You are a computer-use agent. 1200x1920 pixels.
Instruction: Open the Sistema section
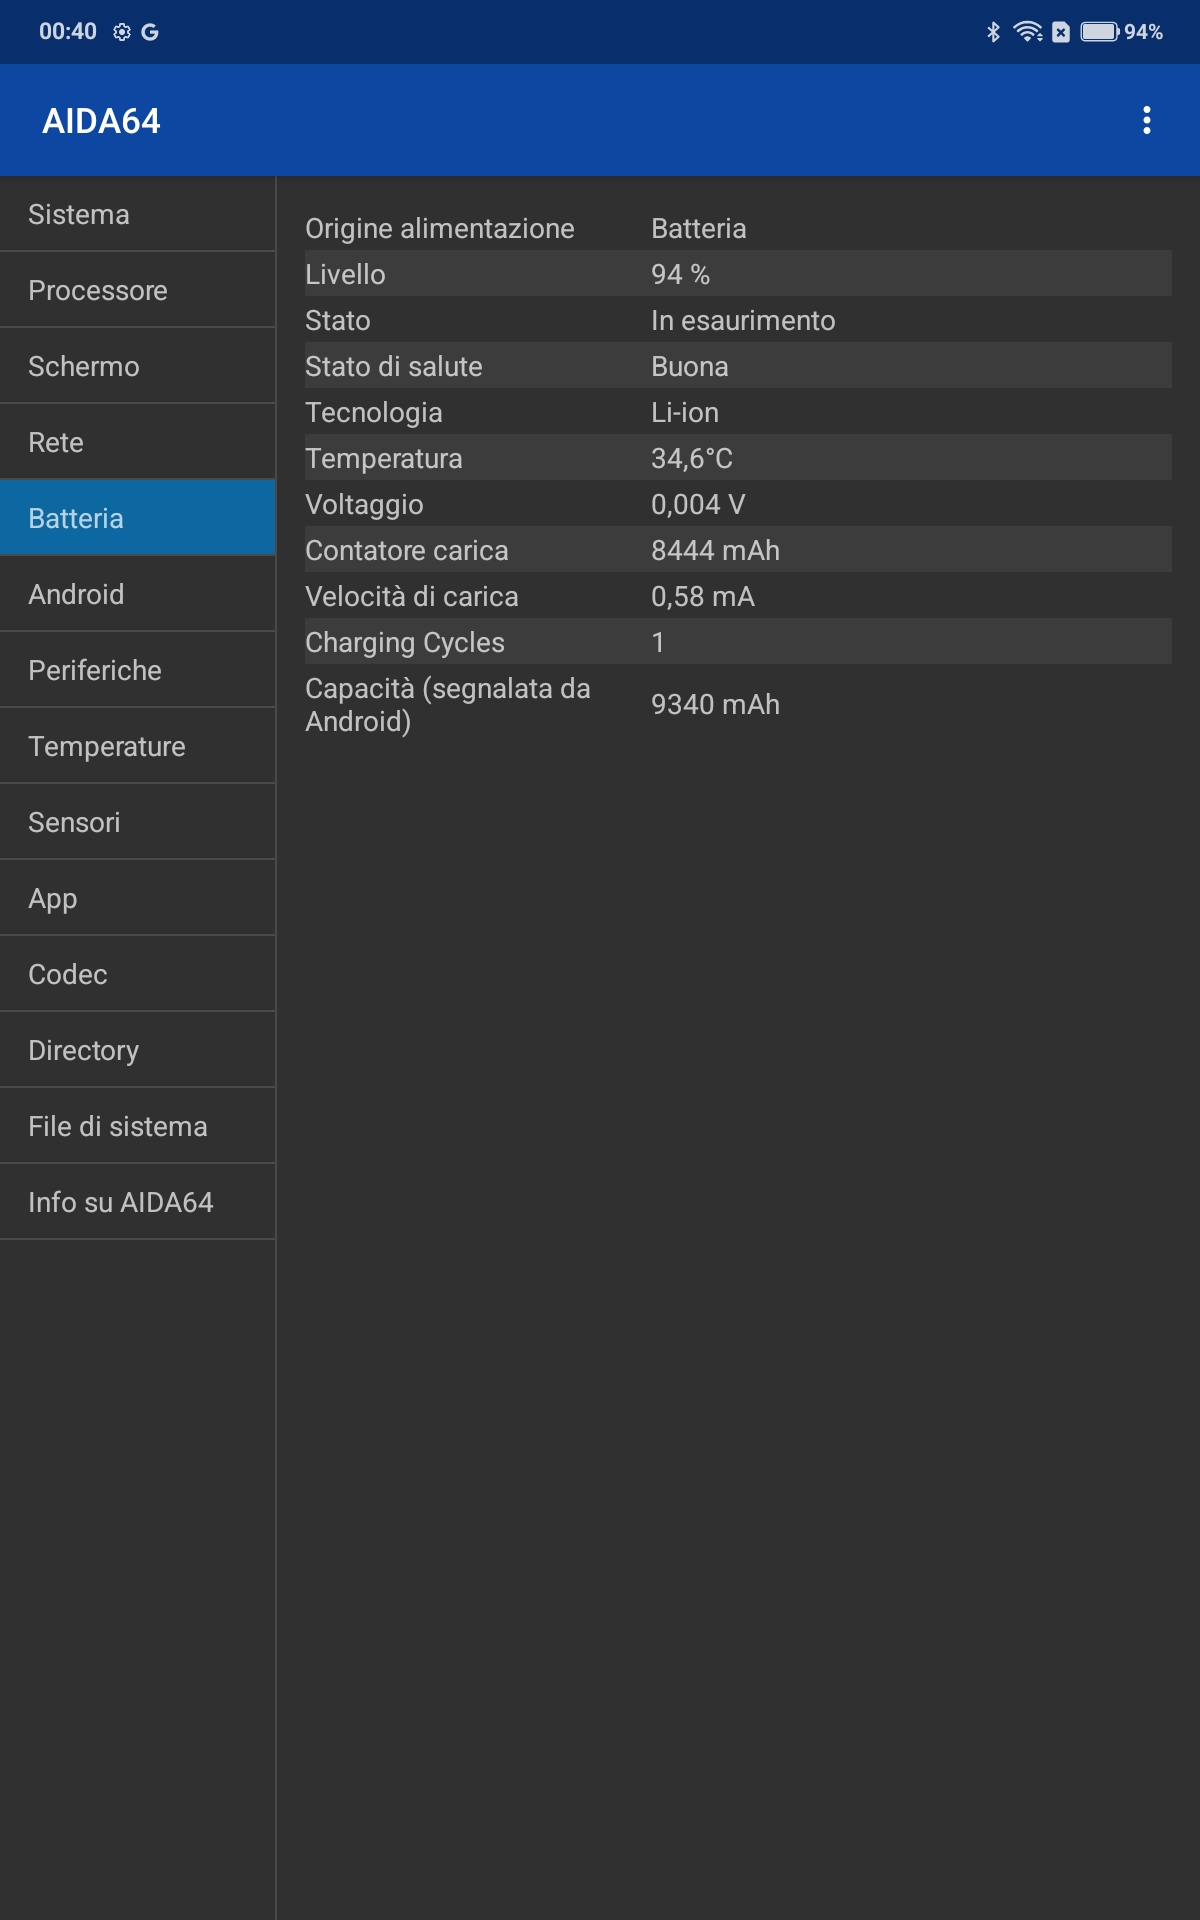pyautogui.click(x=138, y=214)
